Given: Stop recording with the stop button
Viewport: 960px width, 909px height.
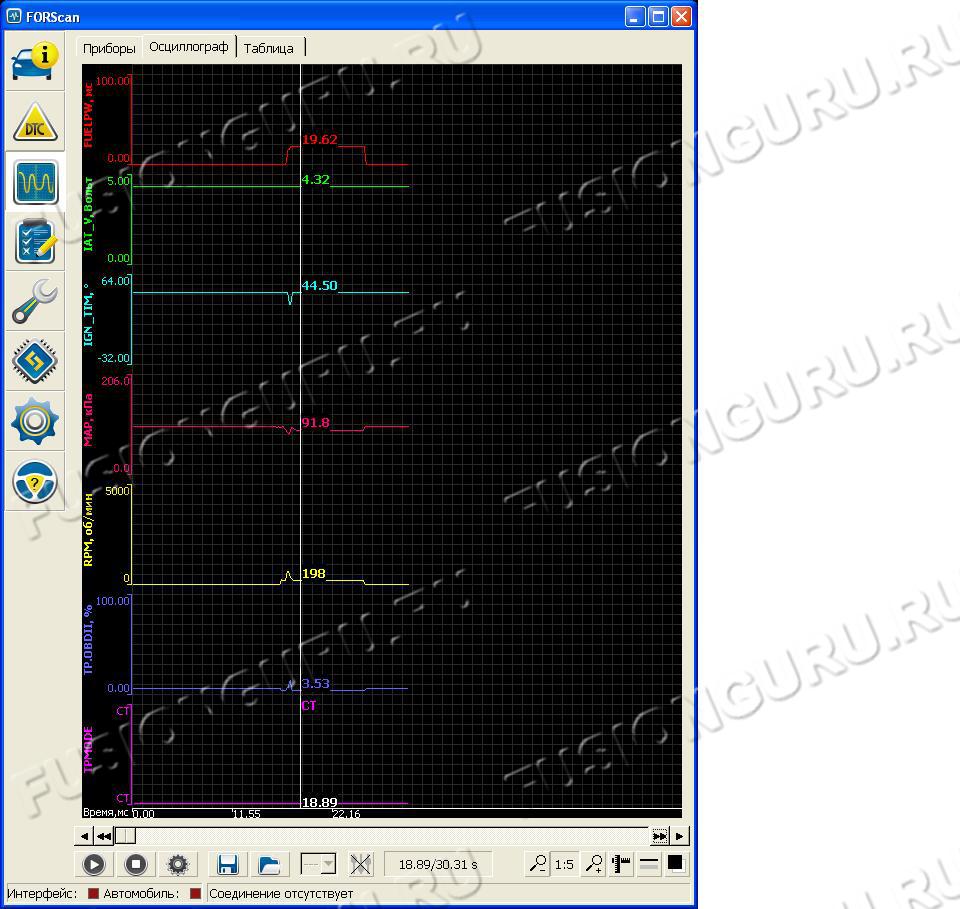Looking at the screenshot, I should coord(136,864).
